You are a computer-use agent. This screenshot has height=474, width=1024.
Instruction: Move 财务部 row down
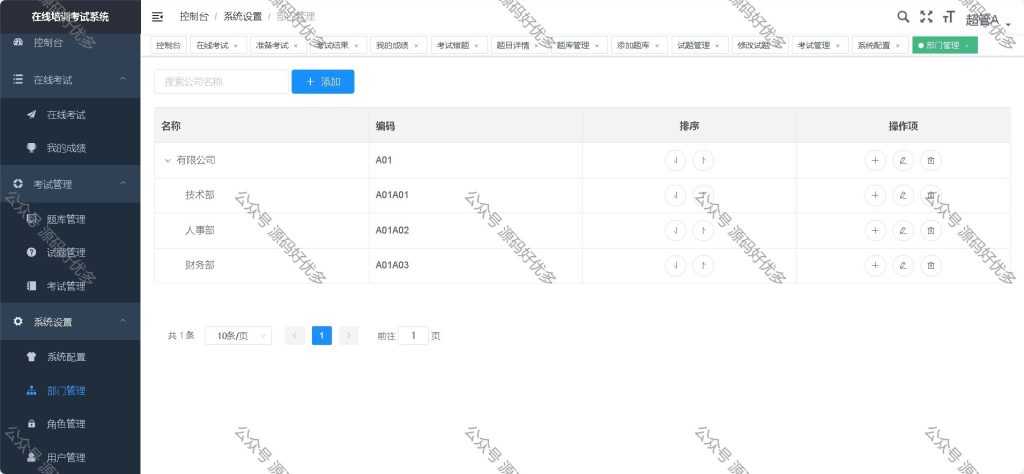(675, 266)
